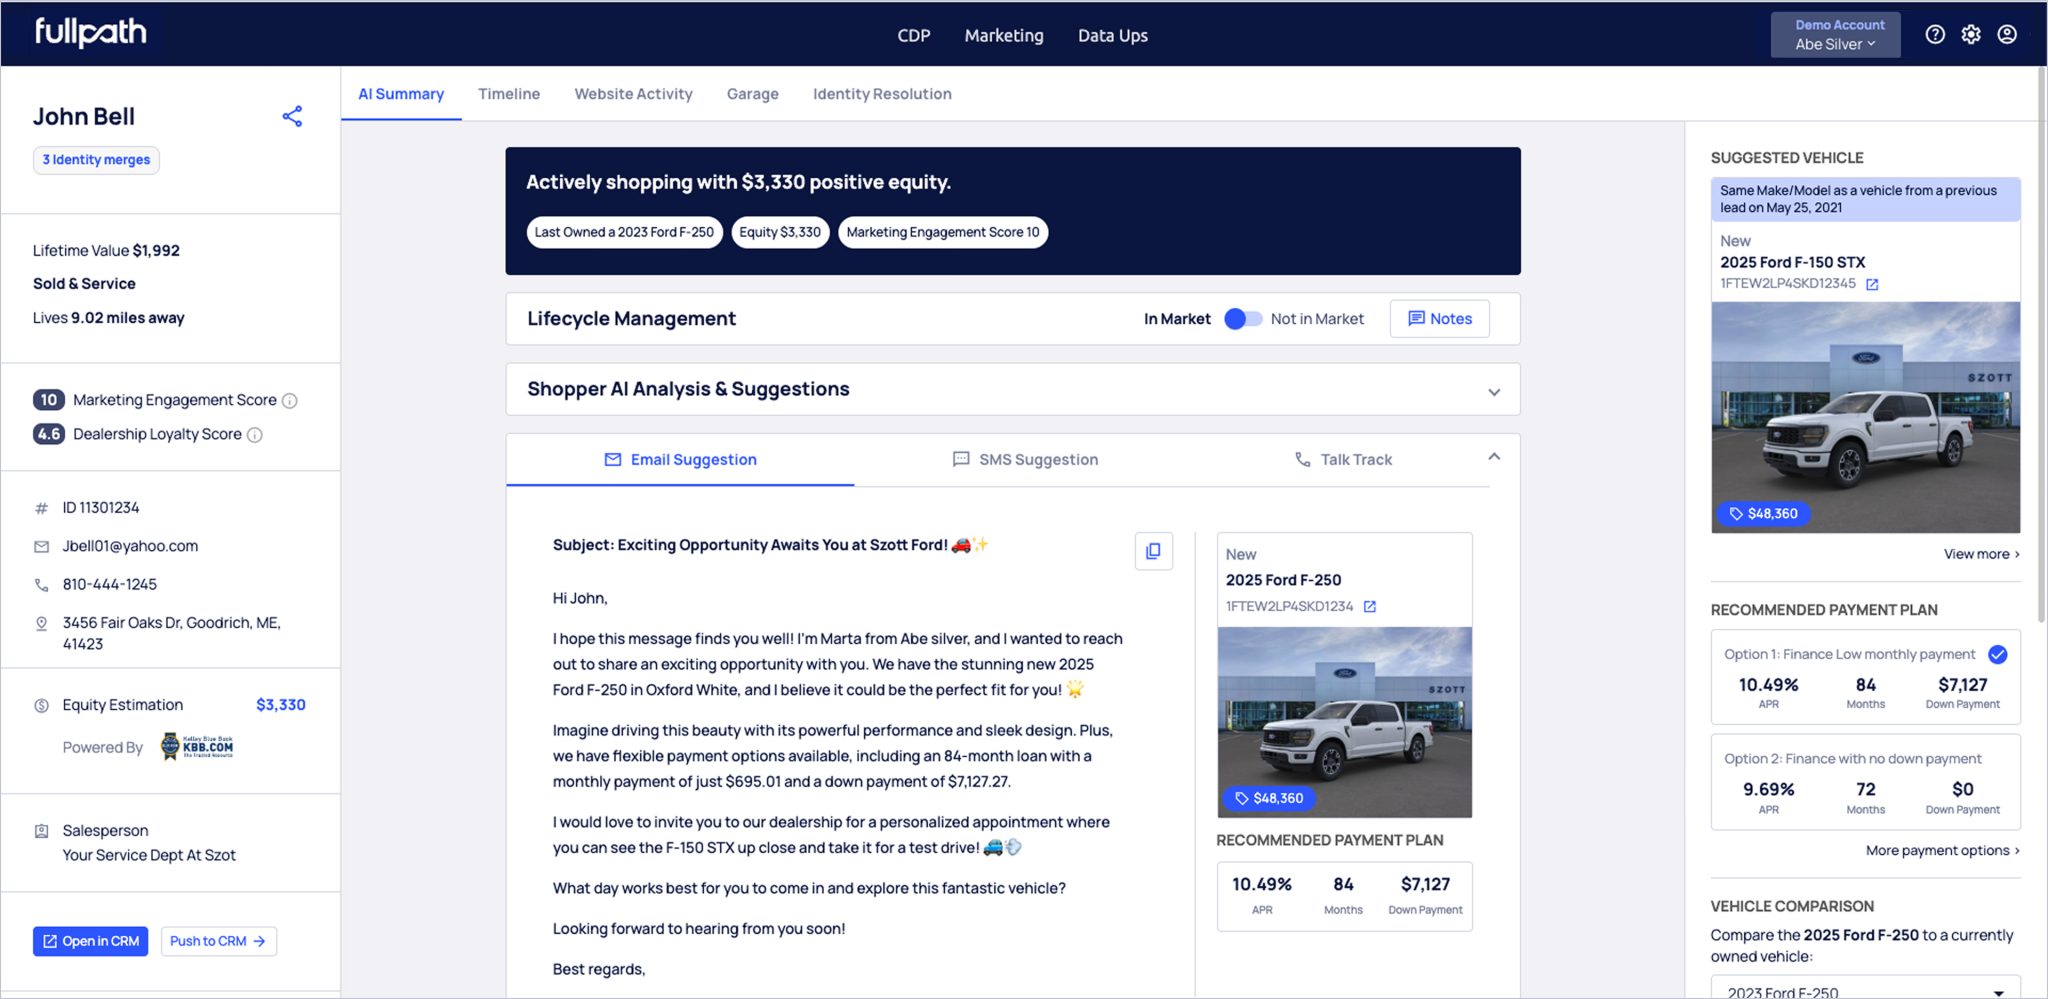Open the Demo Account Abe Silver dropdown
The width and height of the screenshot is (2048, 999).
click(1835, 35)
